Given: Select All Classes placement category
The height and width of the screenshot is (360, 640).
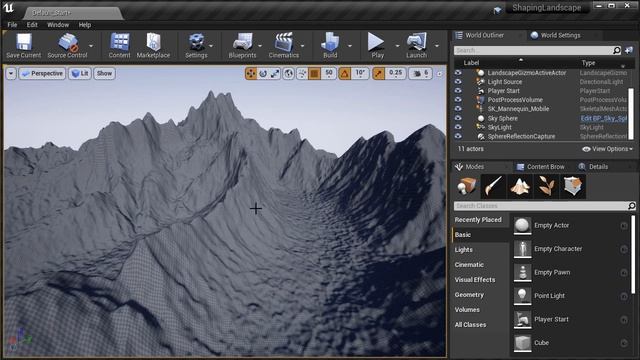Looking at the screenshot, I should click(470, 325).
